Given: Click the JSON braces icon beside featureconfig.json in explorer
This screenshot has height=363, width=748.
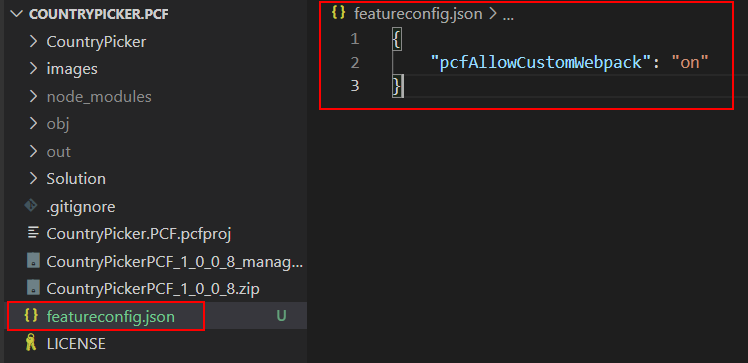Looking at the screenshot, I should point(31,316).
